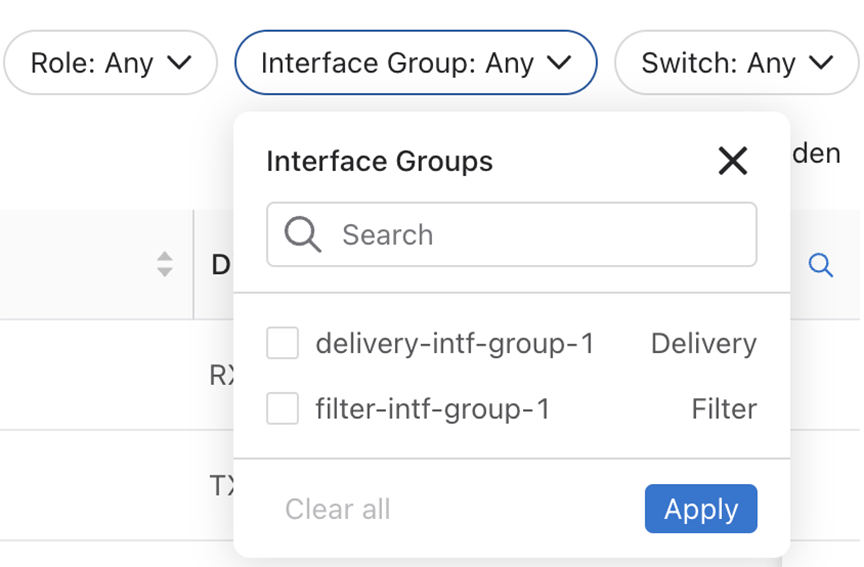Click the magnifier icon in Search box
864x567 pixels.
(x=302, y=235)
